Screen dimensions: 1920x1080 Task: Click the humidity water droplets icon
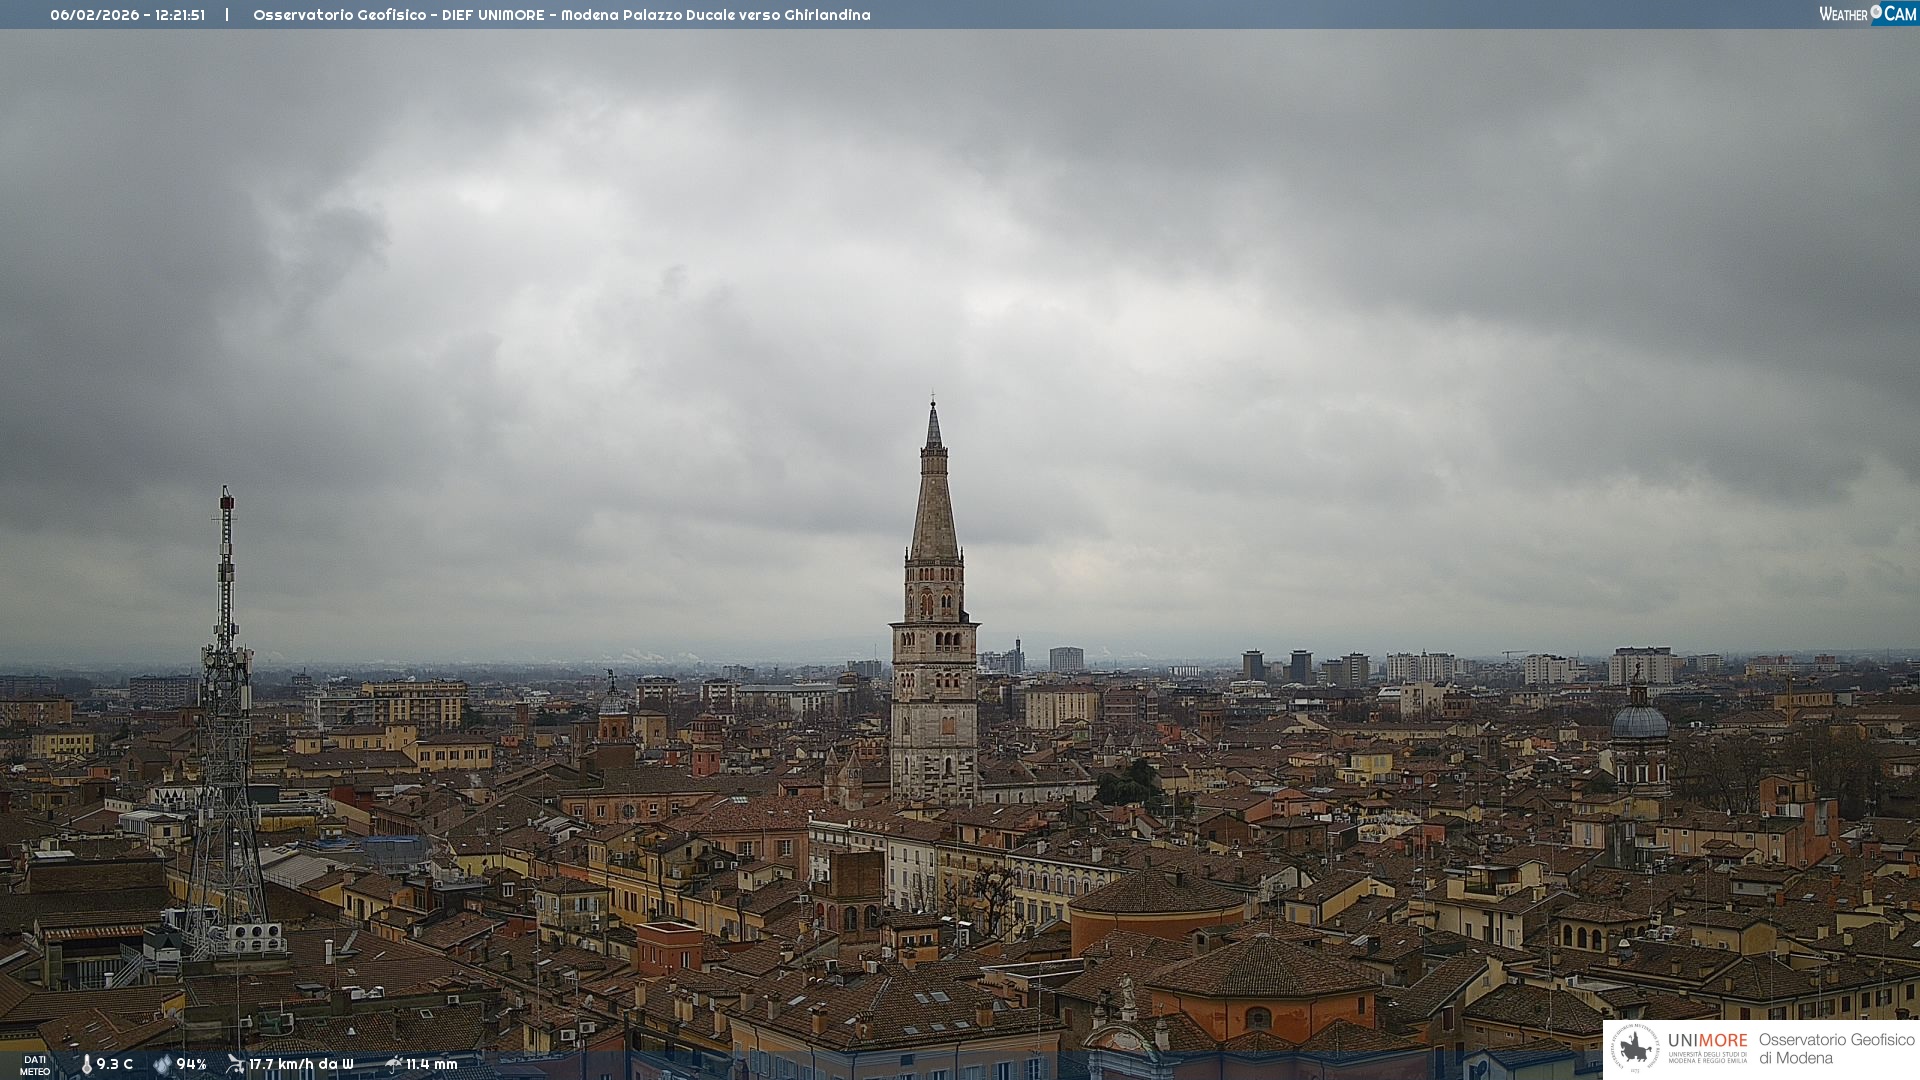tap(162, 1065)
